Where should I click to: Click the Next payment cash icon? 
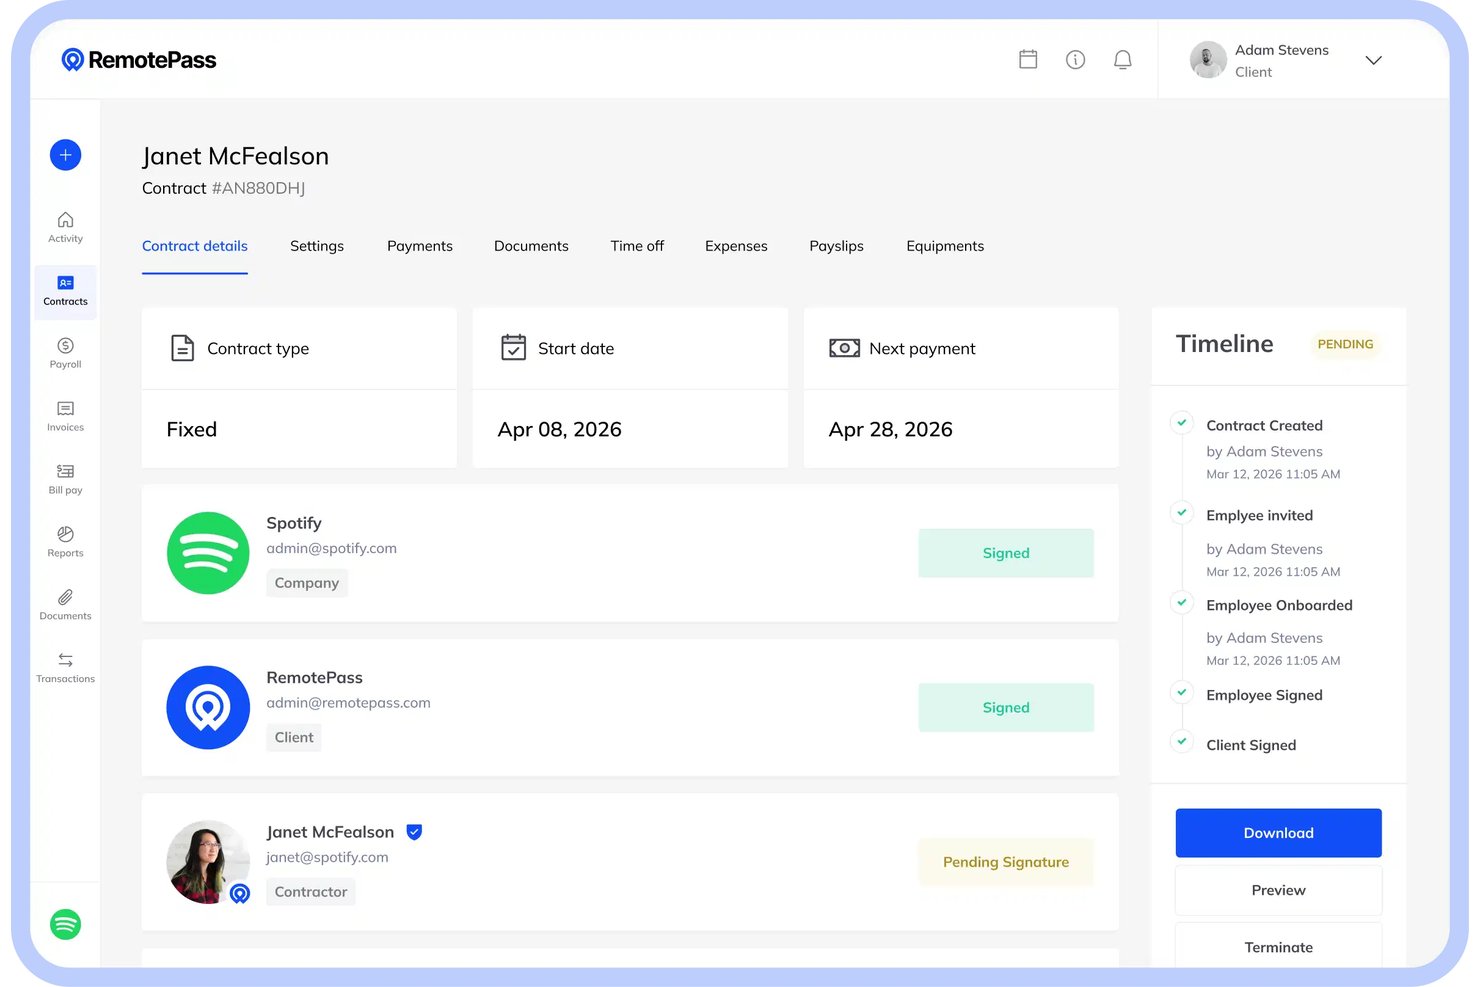point(844,348)
